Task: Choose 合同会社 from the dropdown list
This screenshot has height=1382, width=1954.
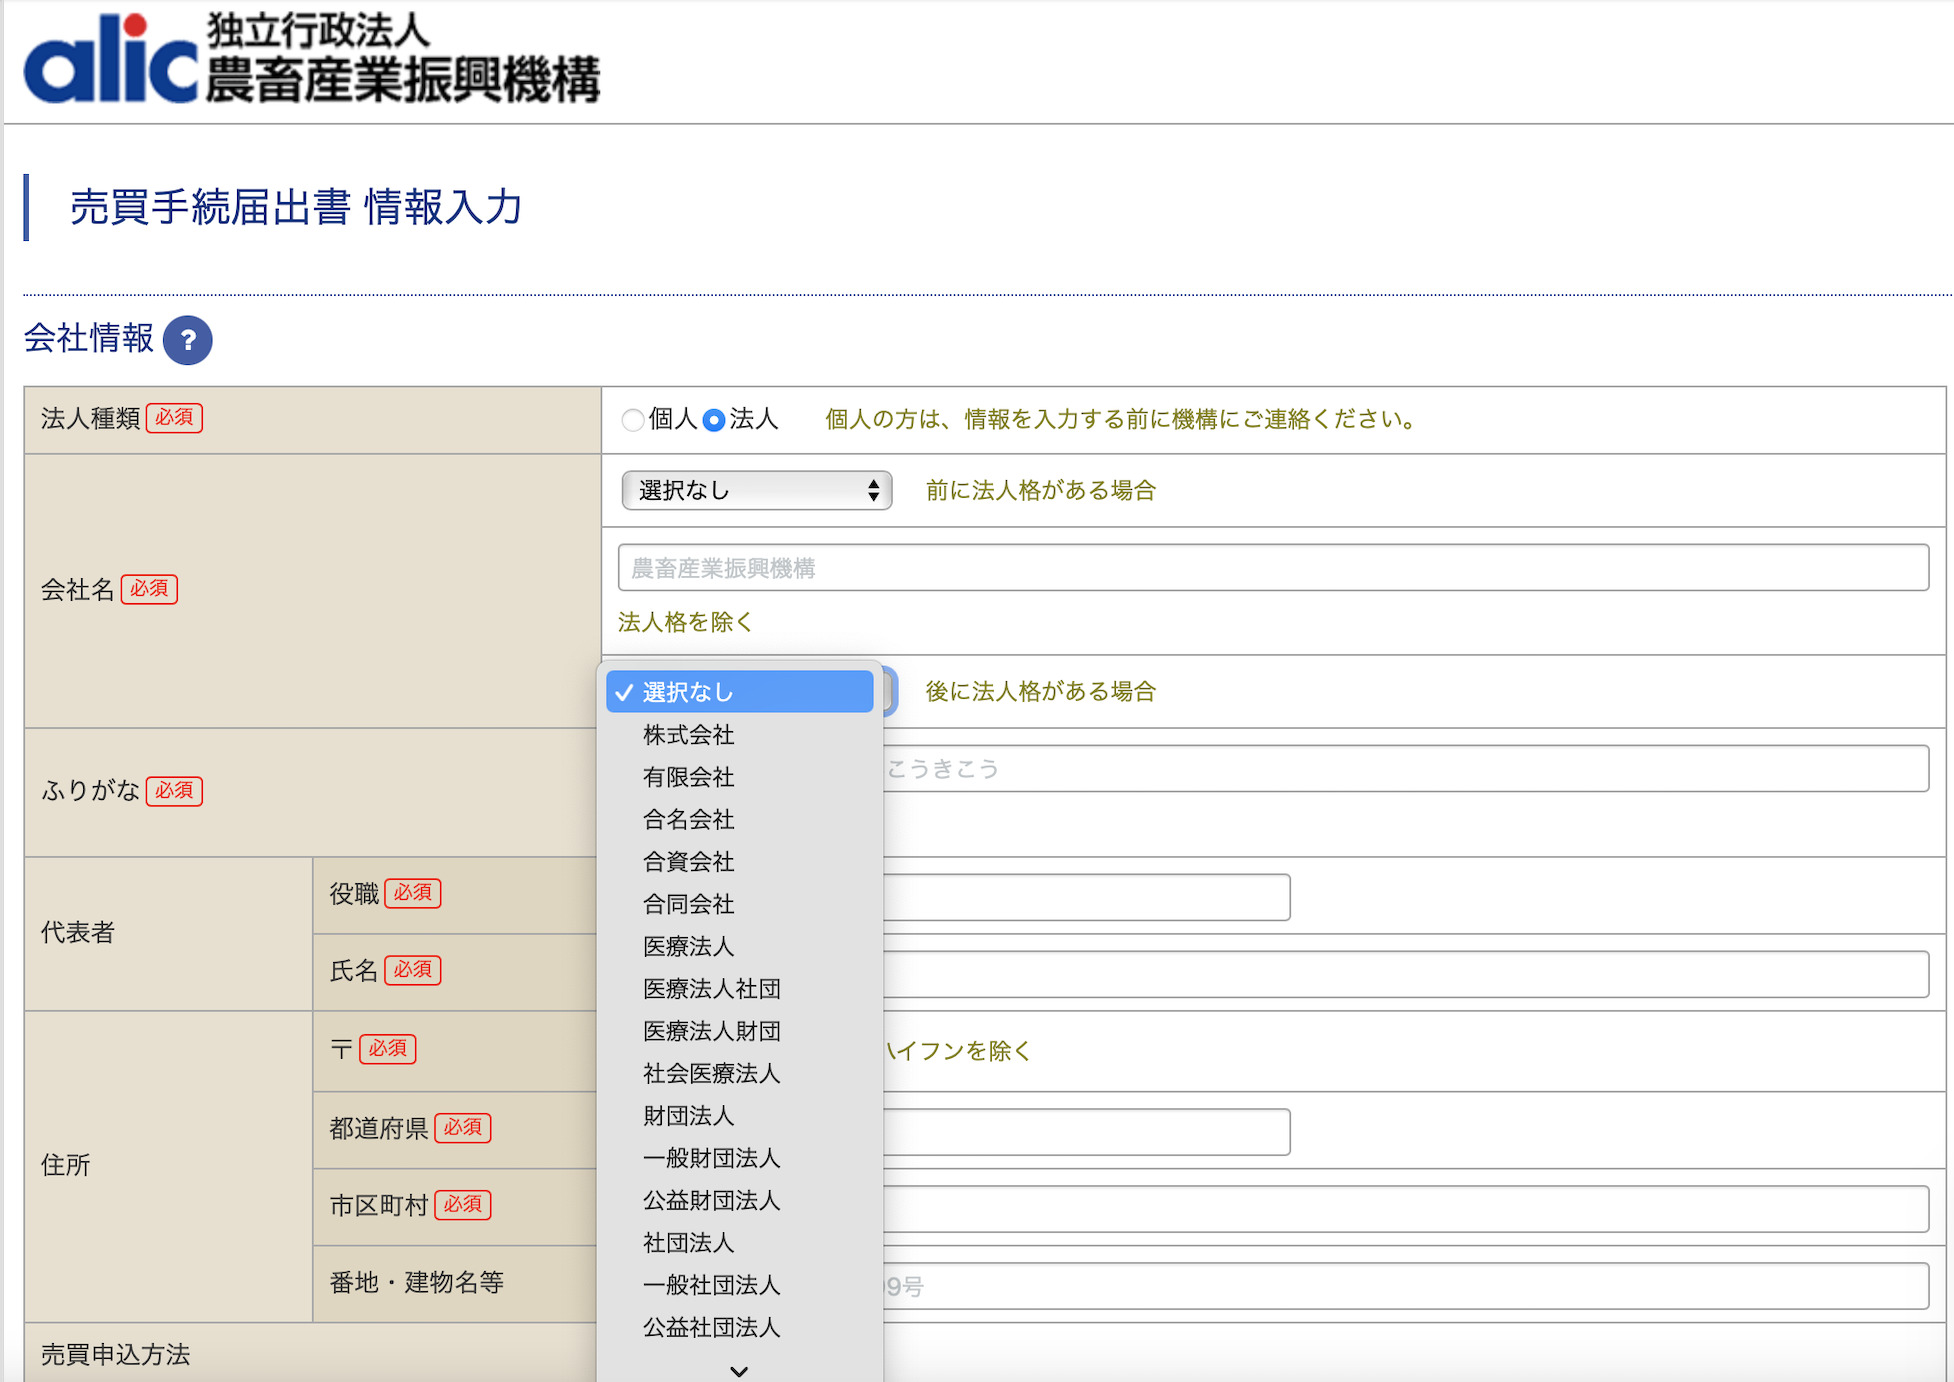Action: pyautogui.click(x=740, y=904)
